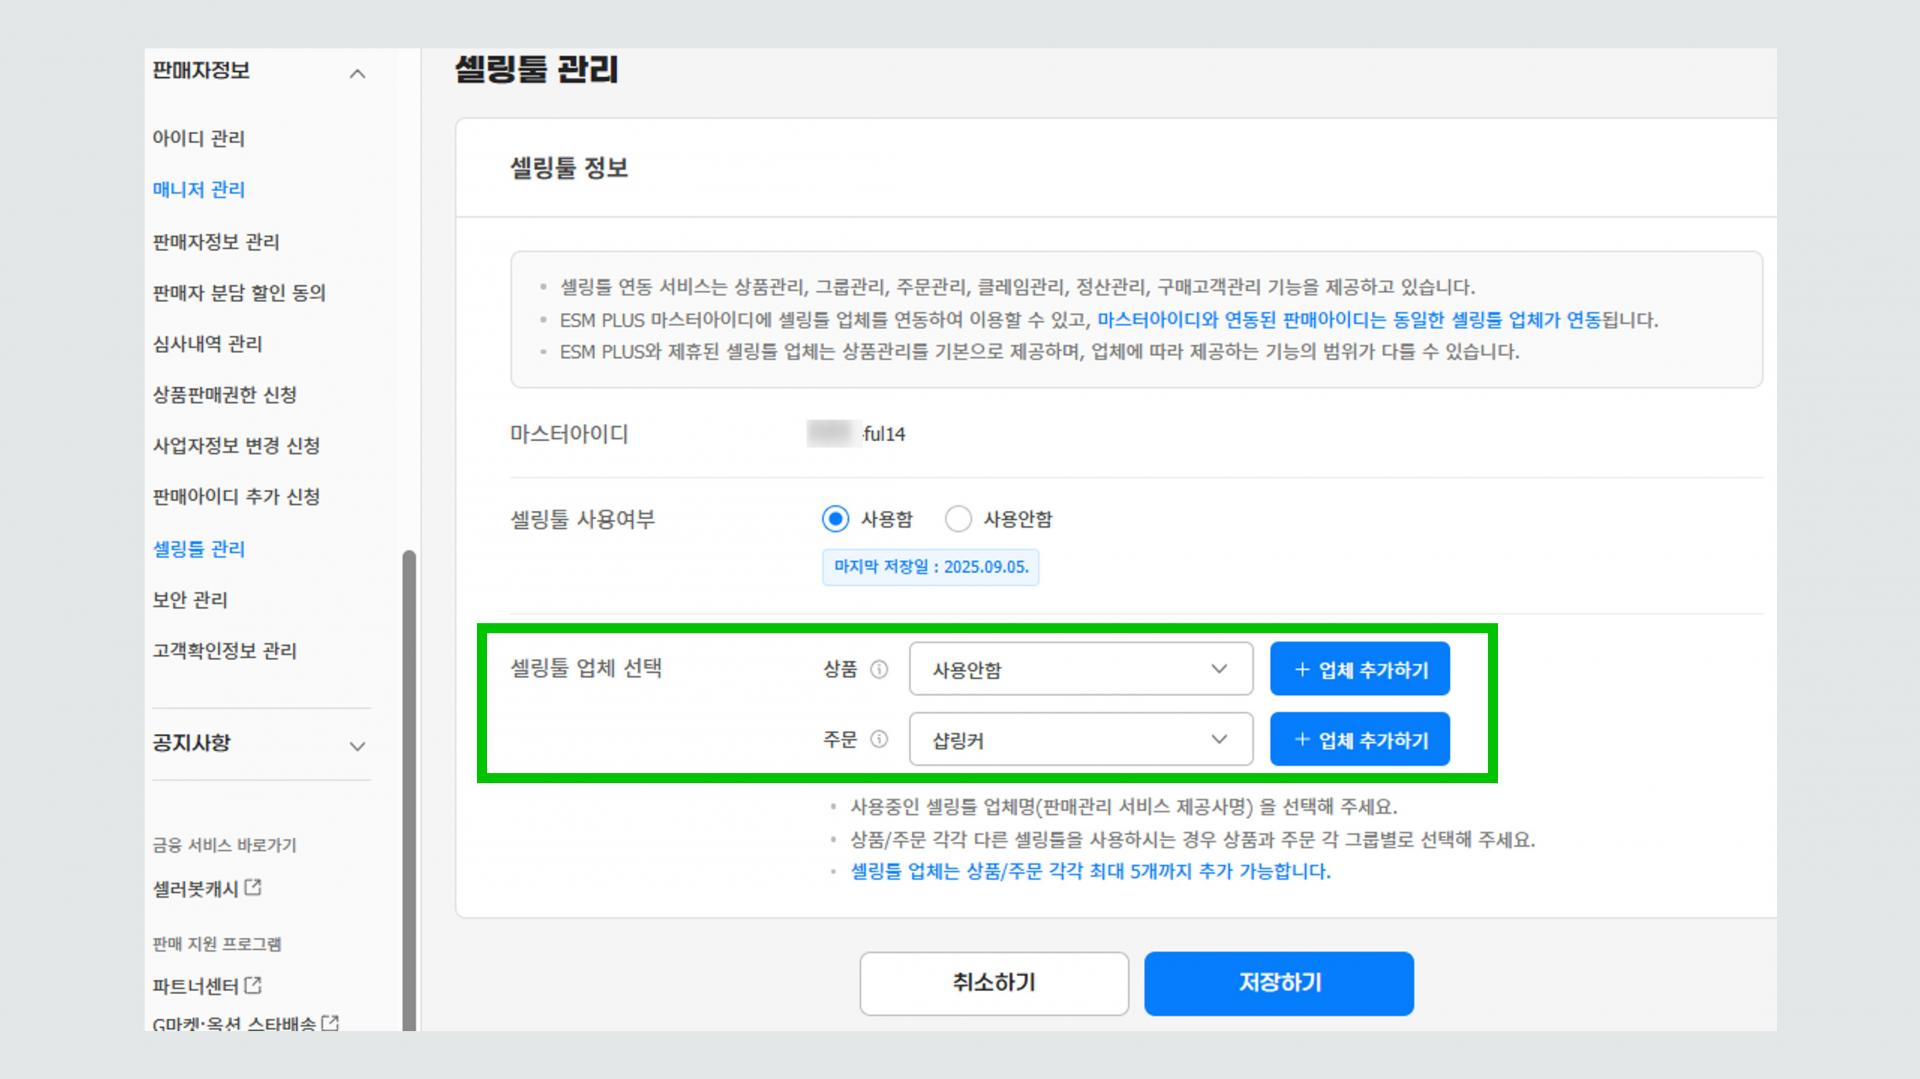Open 매니저 관리 in sidebar menu
The image size is (1920, 1079).
click(198, 189)
